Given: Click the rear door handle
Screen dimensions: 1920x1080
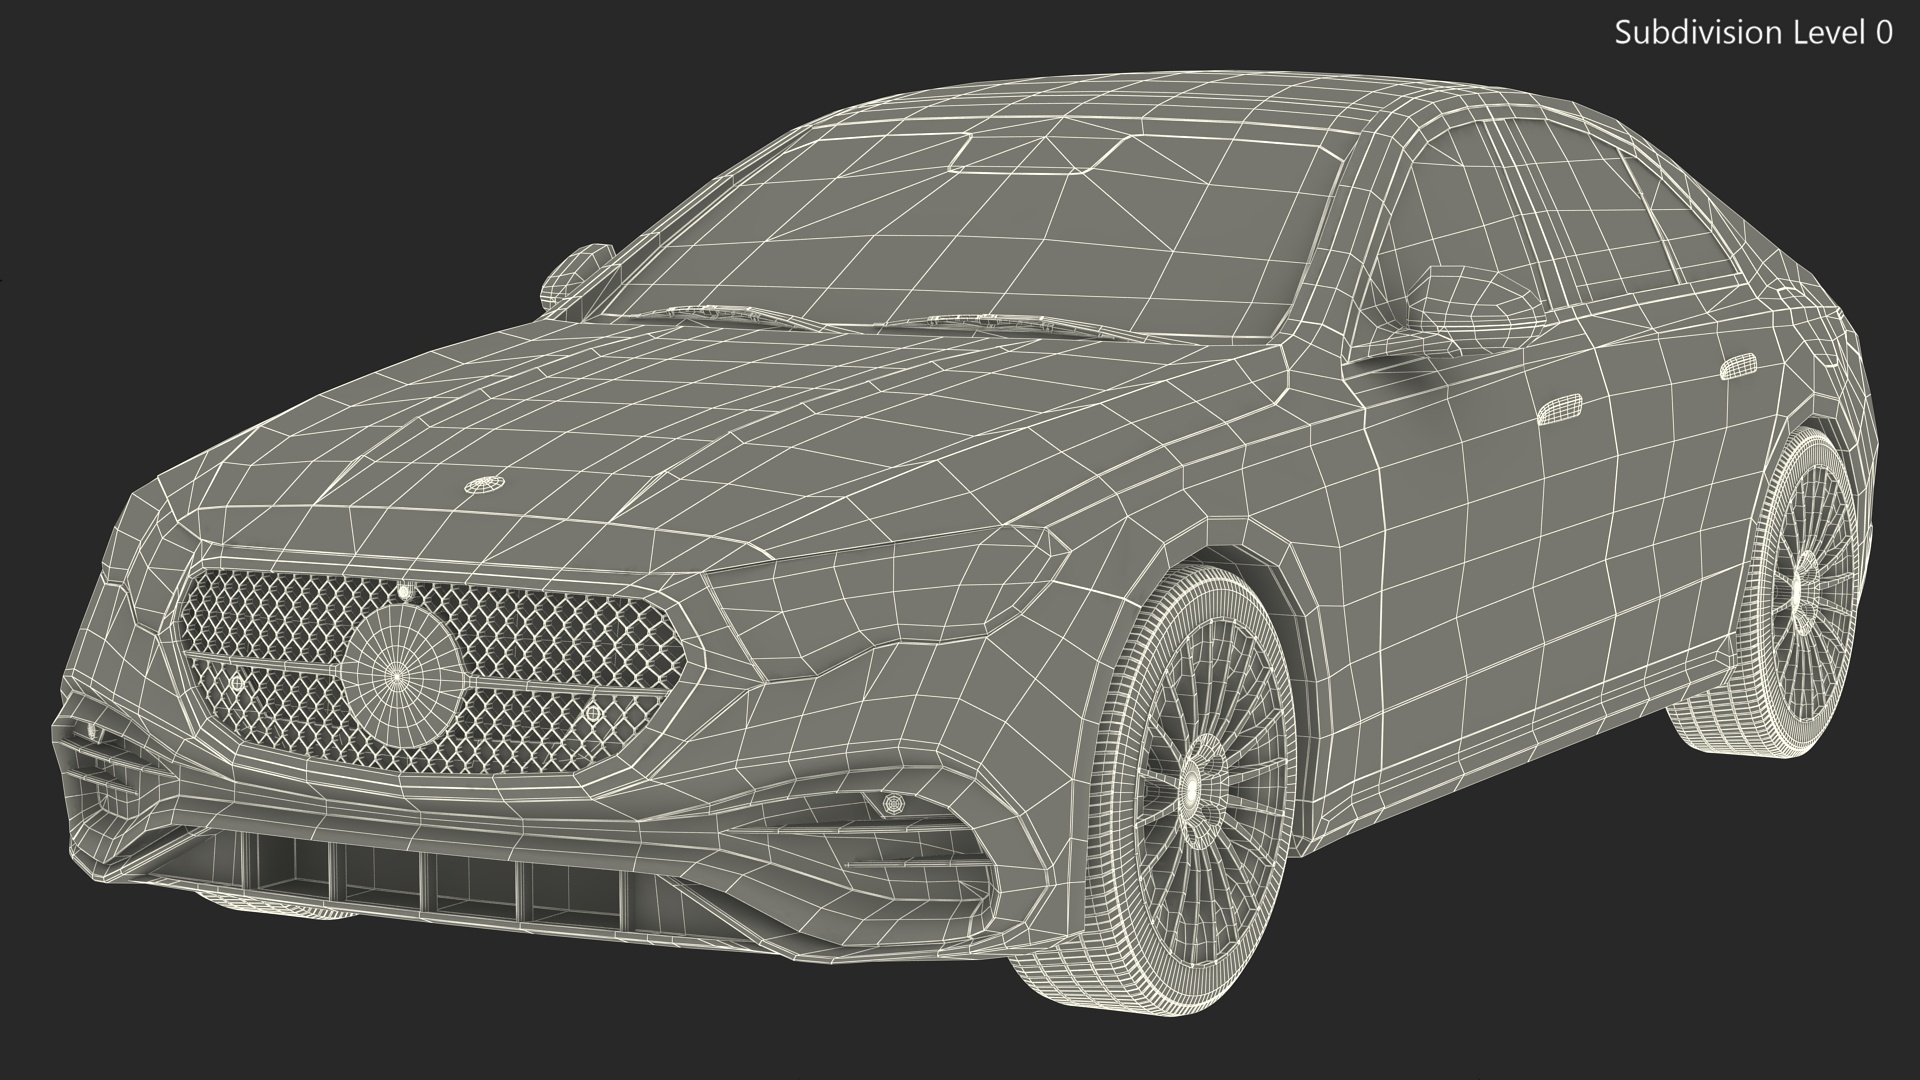Looking at the screenshot, I should pos(1740,366).
